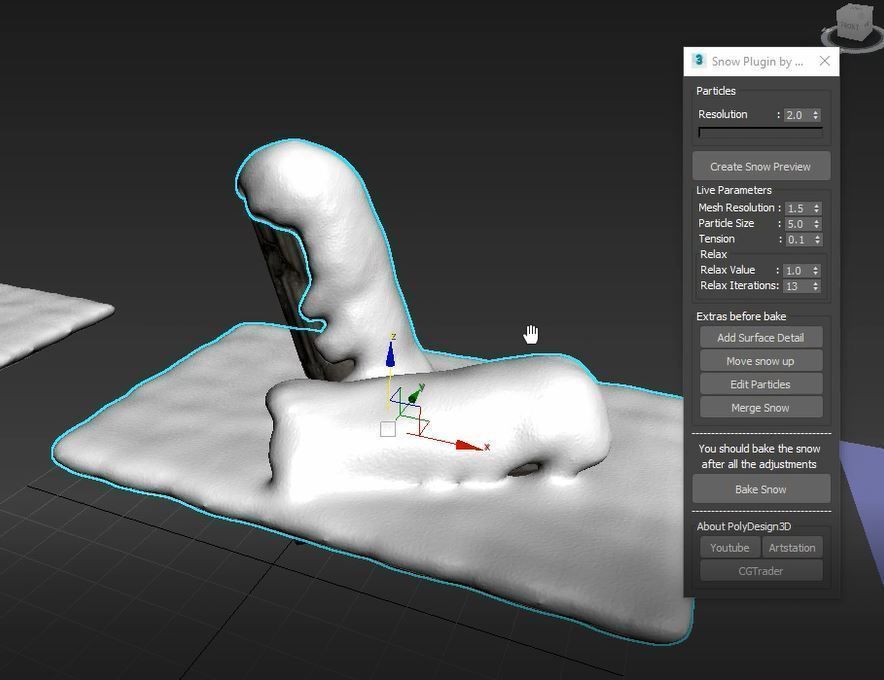Click the Resolution spinner arrows
884x680 pixels.
click(816, 115)
